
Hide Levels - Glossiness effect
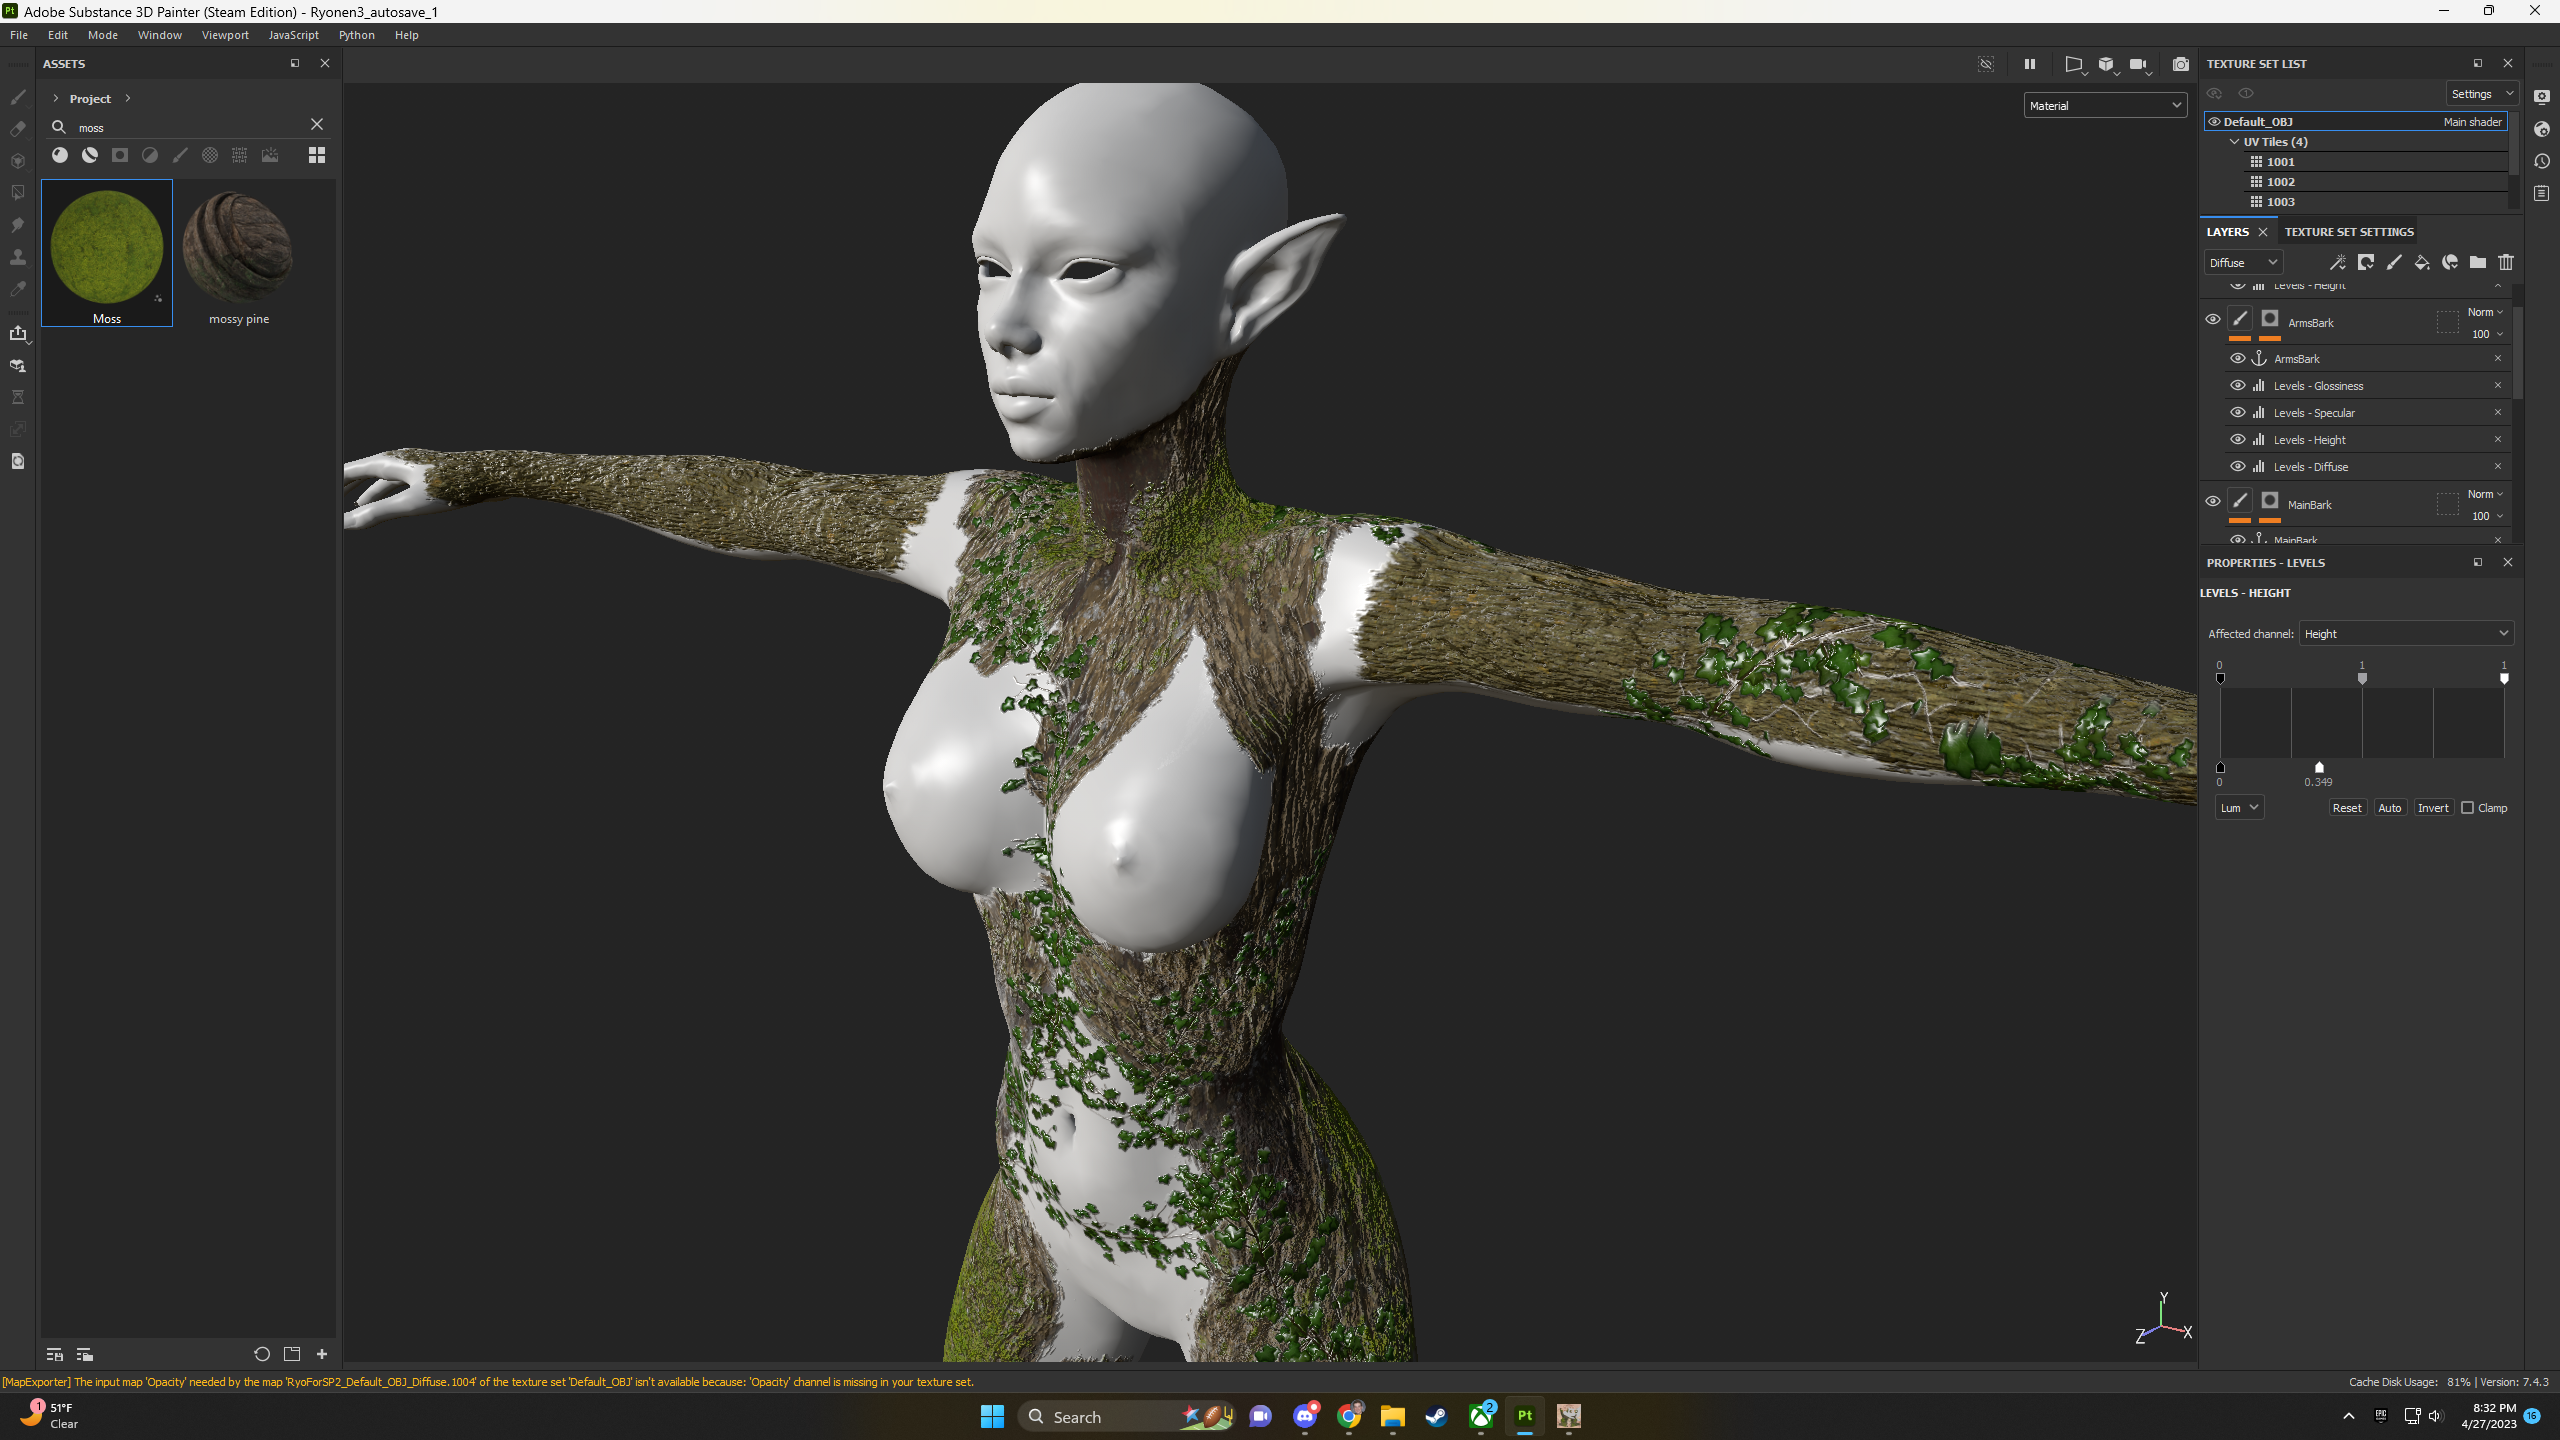click(x=2238, y=385)
